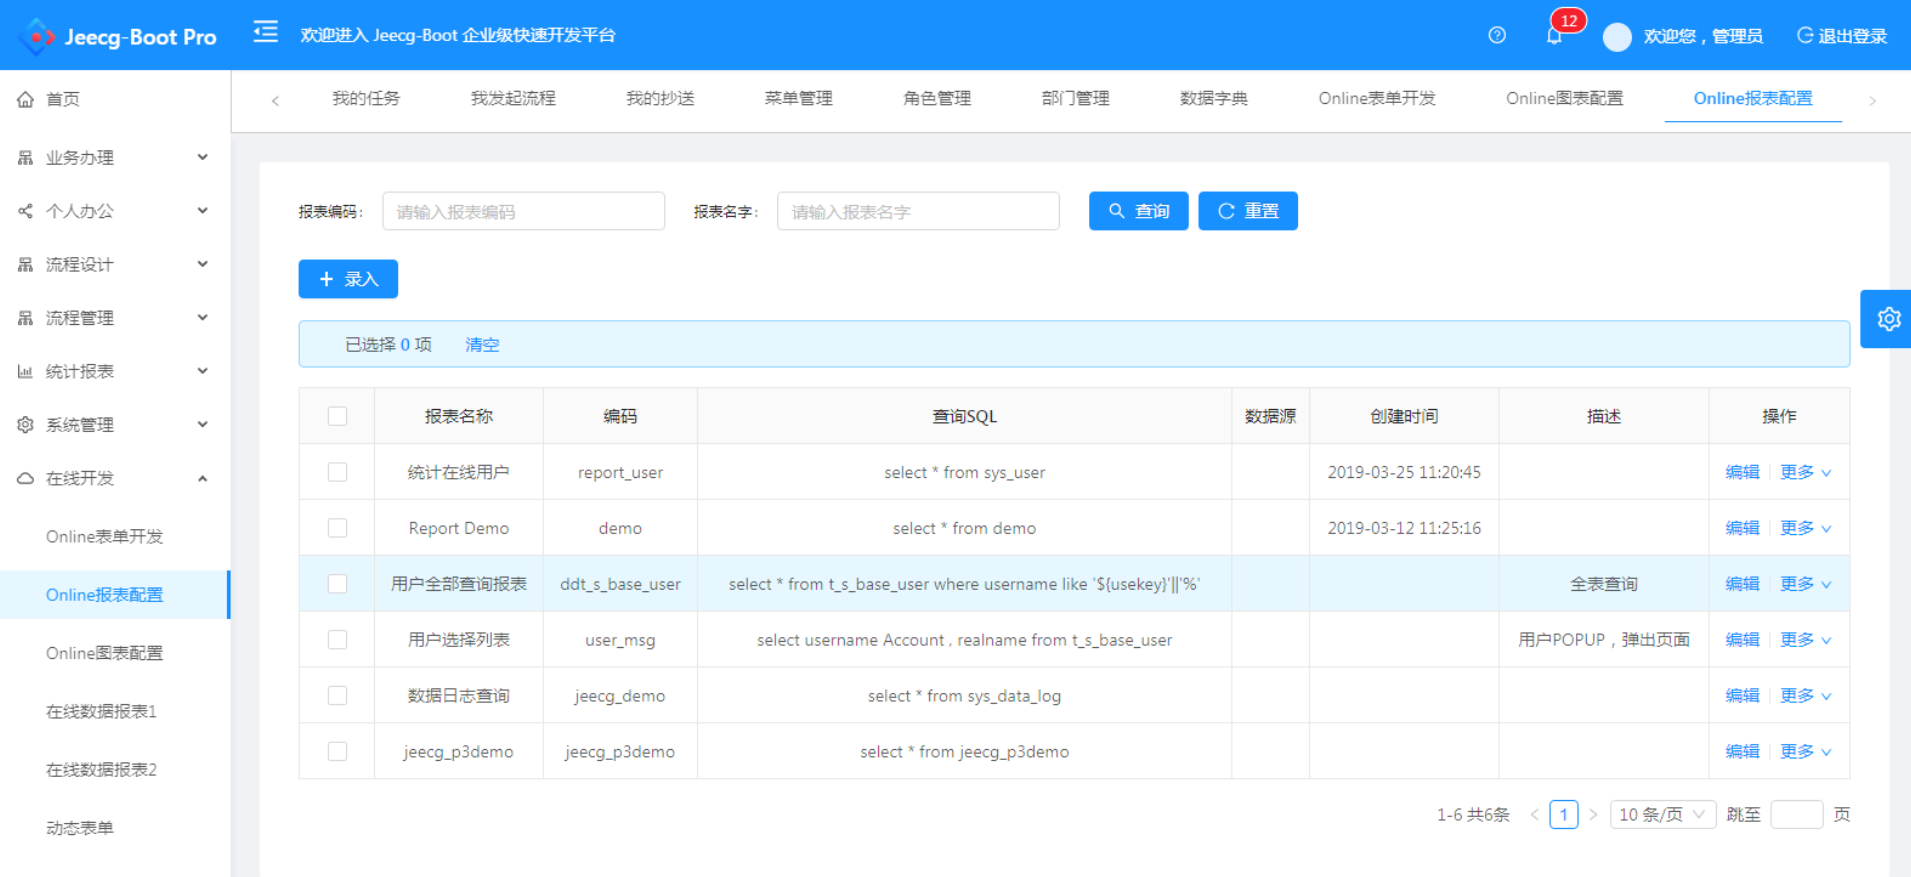Click the gear icon beside 系统管理
The width and height of the screenshot is (1911, 877).
click(x=26, y=424)
